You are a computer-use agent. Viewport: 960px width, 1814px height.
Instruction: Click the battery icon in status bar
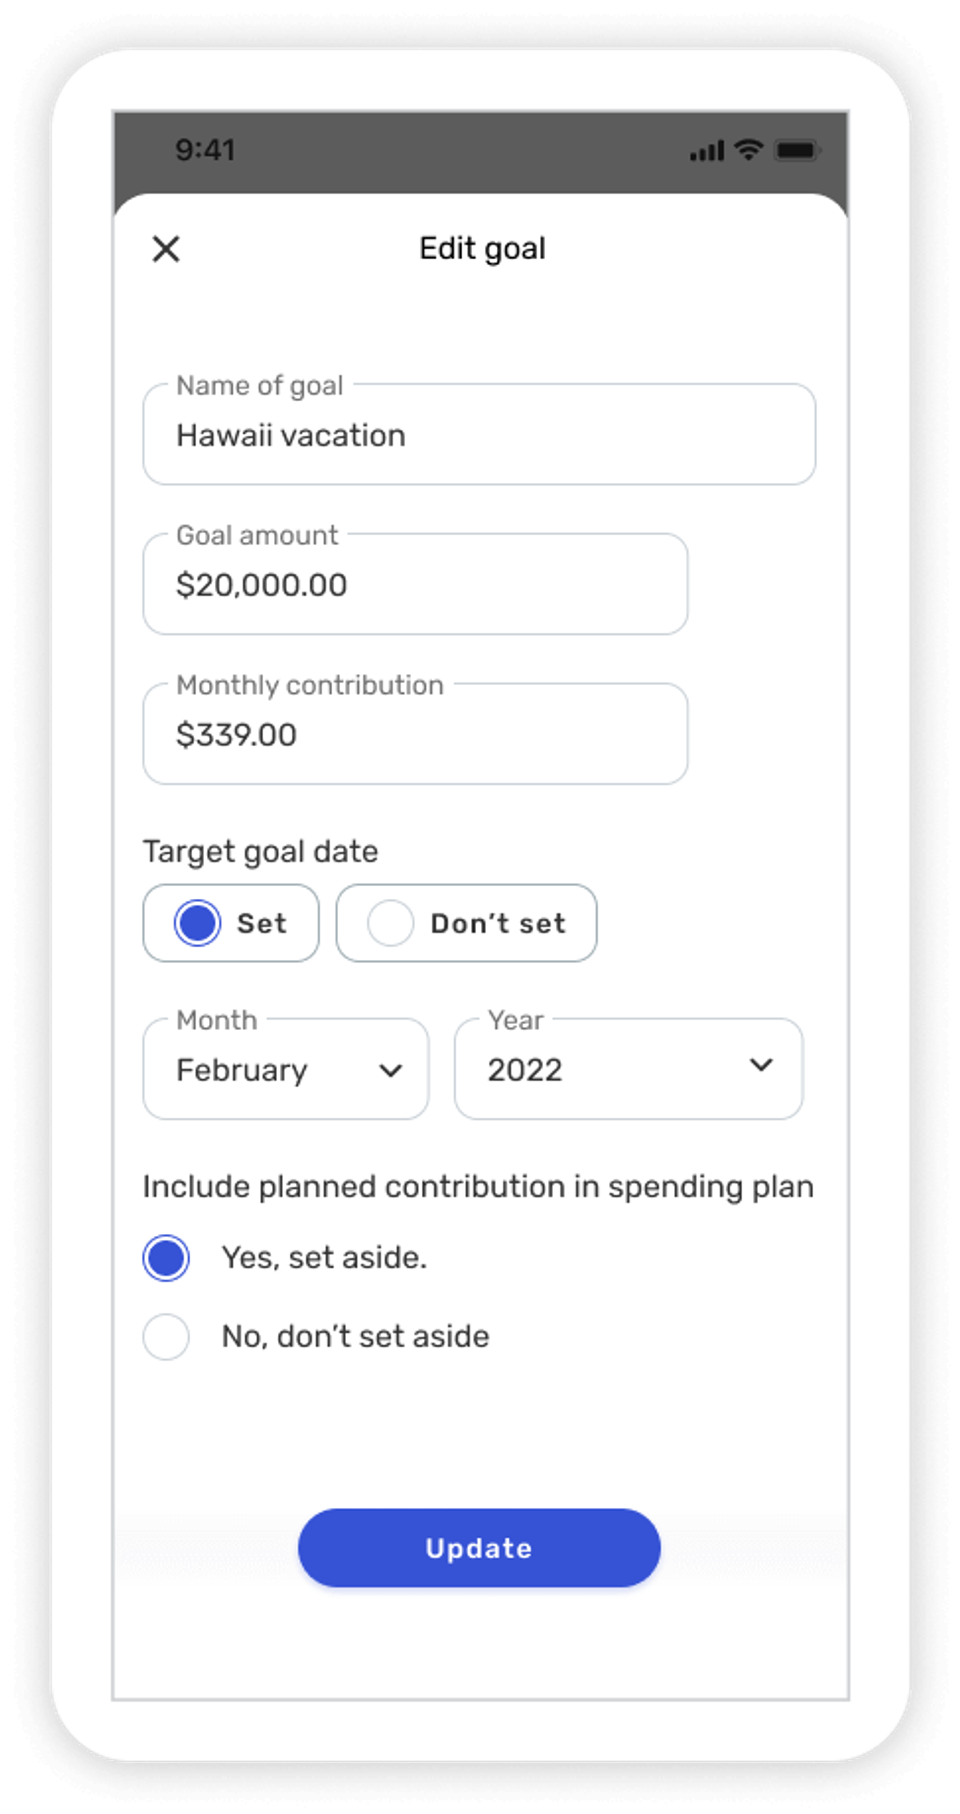click(x=798, y=149)
